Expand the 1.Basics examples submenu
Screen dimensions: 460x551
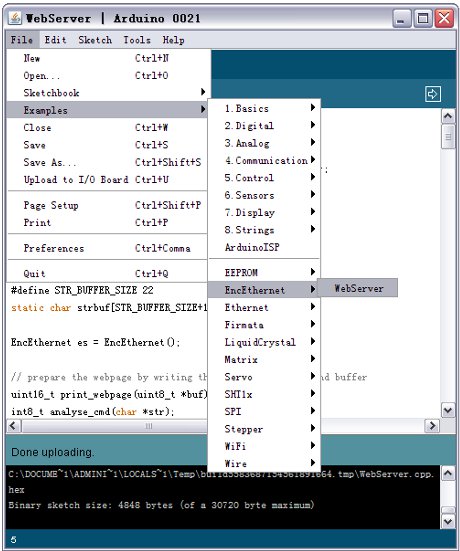[264, 108]
